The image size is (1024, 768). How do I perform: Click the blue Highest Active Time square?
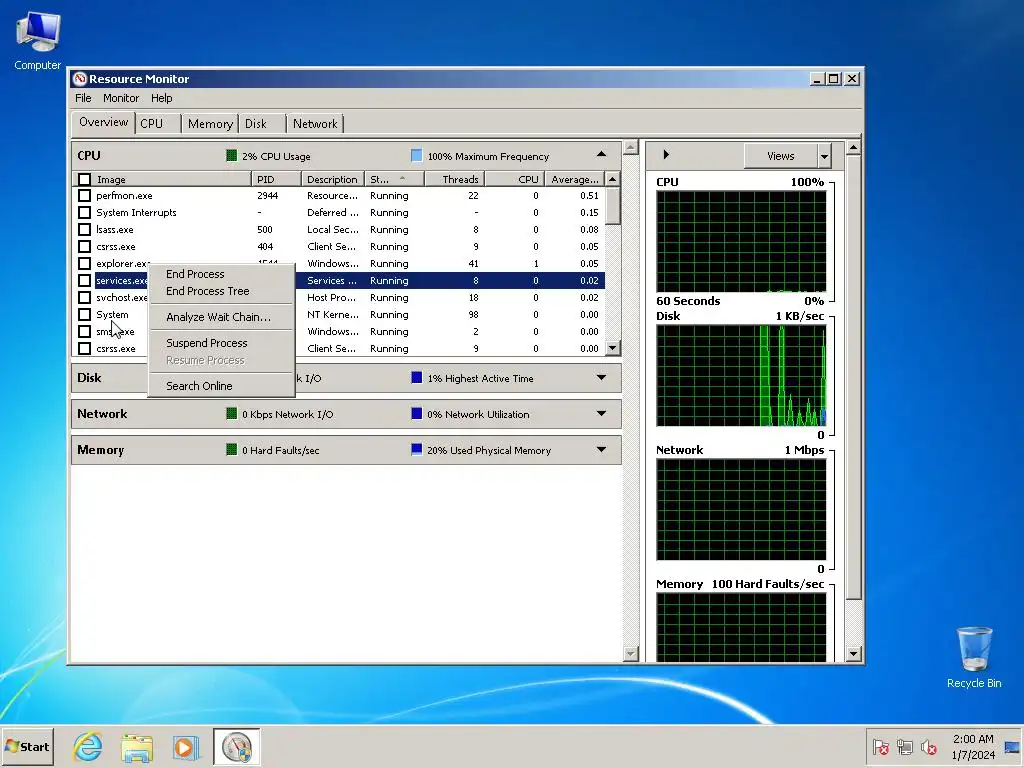417,377
